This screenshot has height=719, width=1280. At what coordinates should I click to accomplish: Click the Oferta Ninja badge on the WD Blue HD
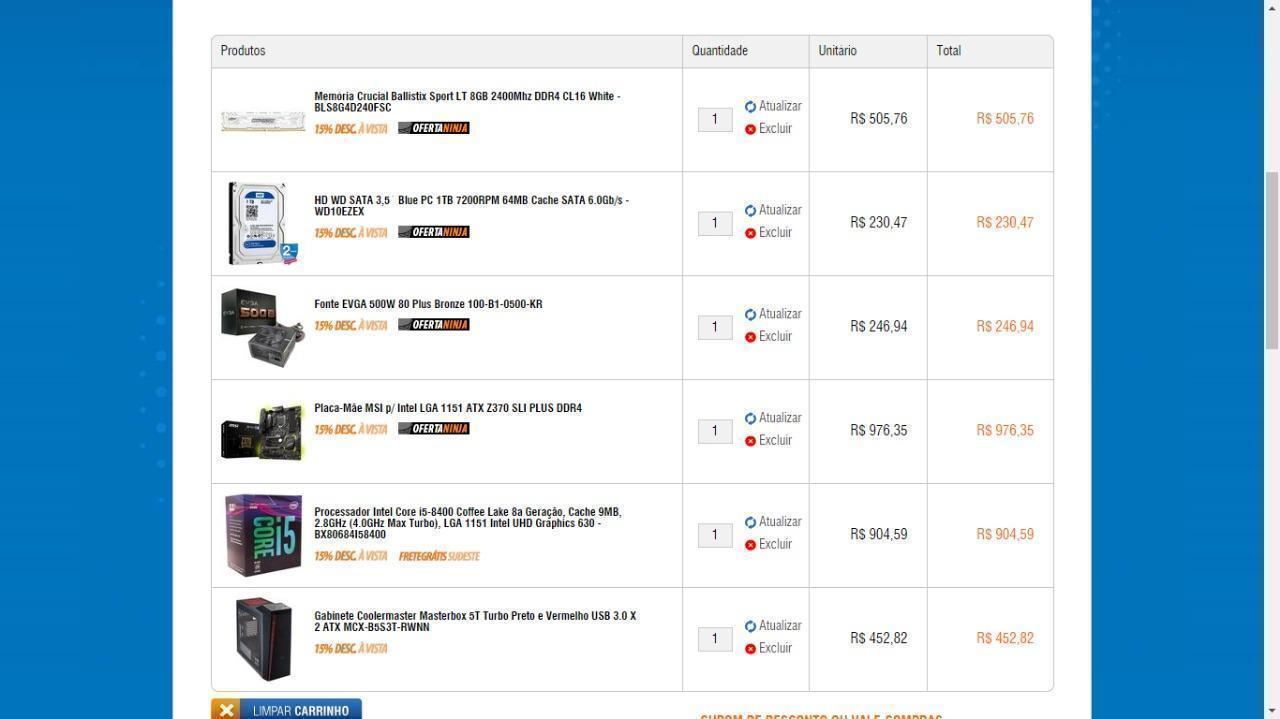[433, 232]
